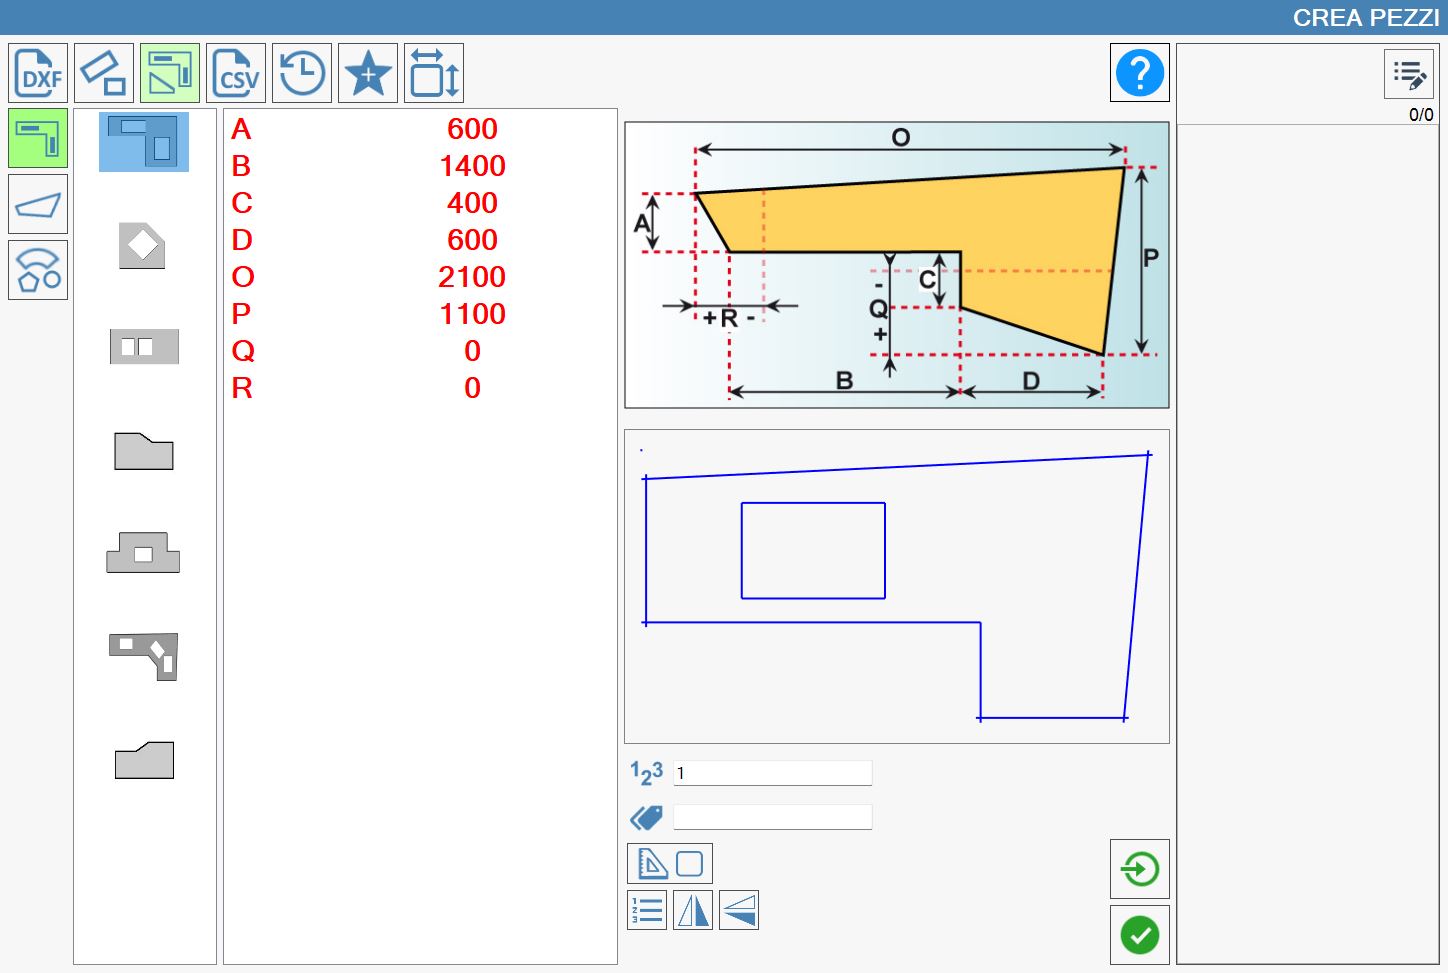
Task: Click the green insert arrow button
Action: point(1140,869)
